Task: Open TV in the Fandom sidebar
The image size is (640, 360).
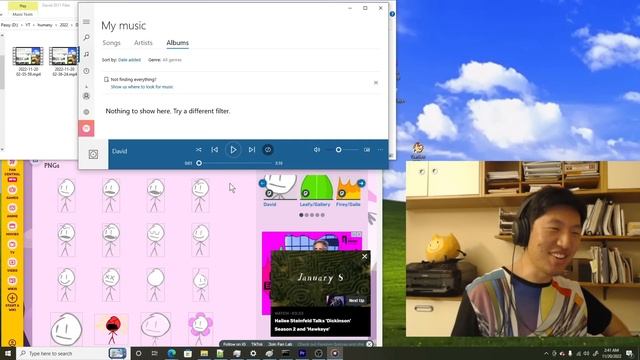Action: tap(12, 247)
